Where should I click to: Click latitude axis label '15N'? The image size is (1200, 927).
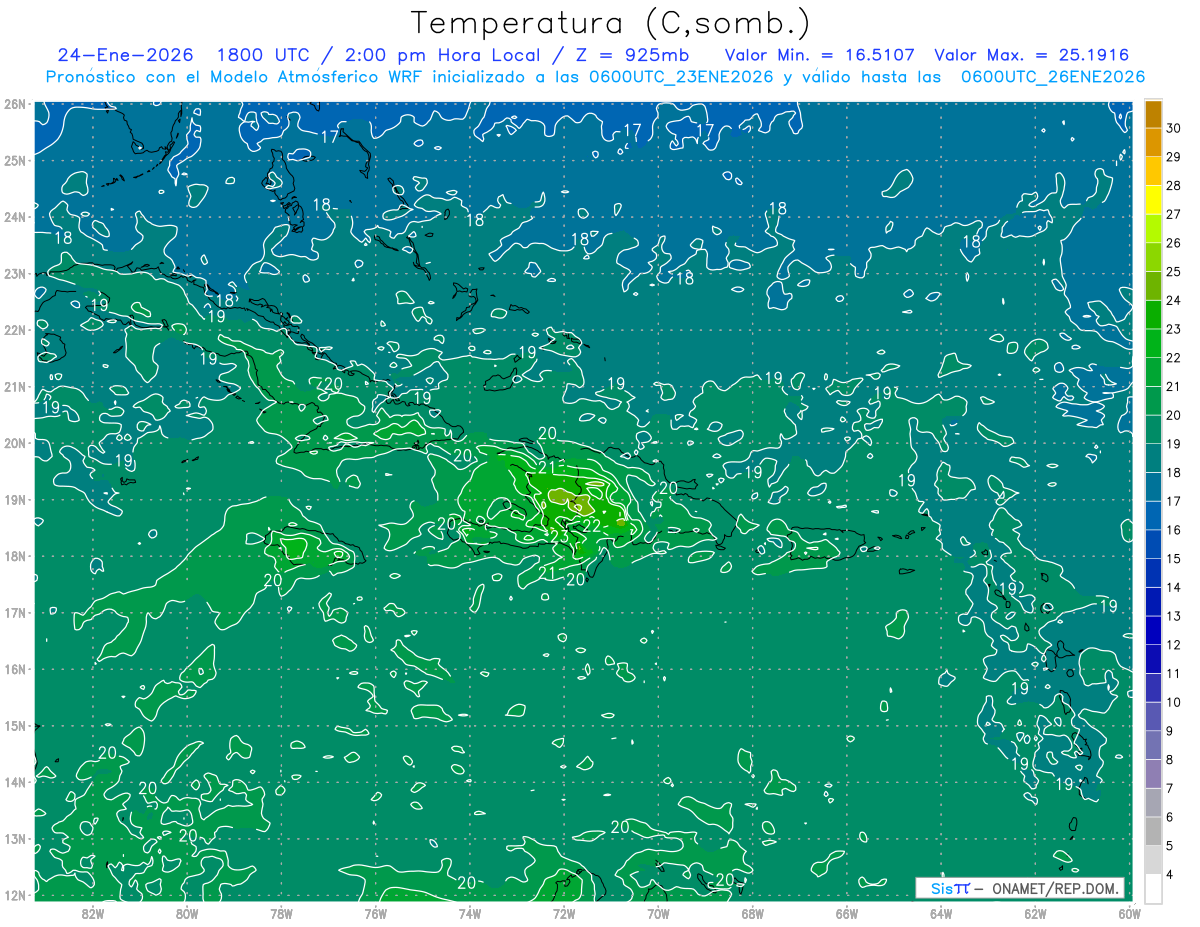pyautogui.click(x=15, y=725)
